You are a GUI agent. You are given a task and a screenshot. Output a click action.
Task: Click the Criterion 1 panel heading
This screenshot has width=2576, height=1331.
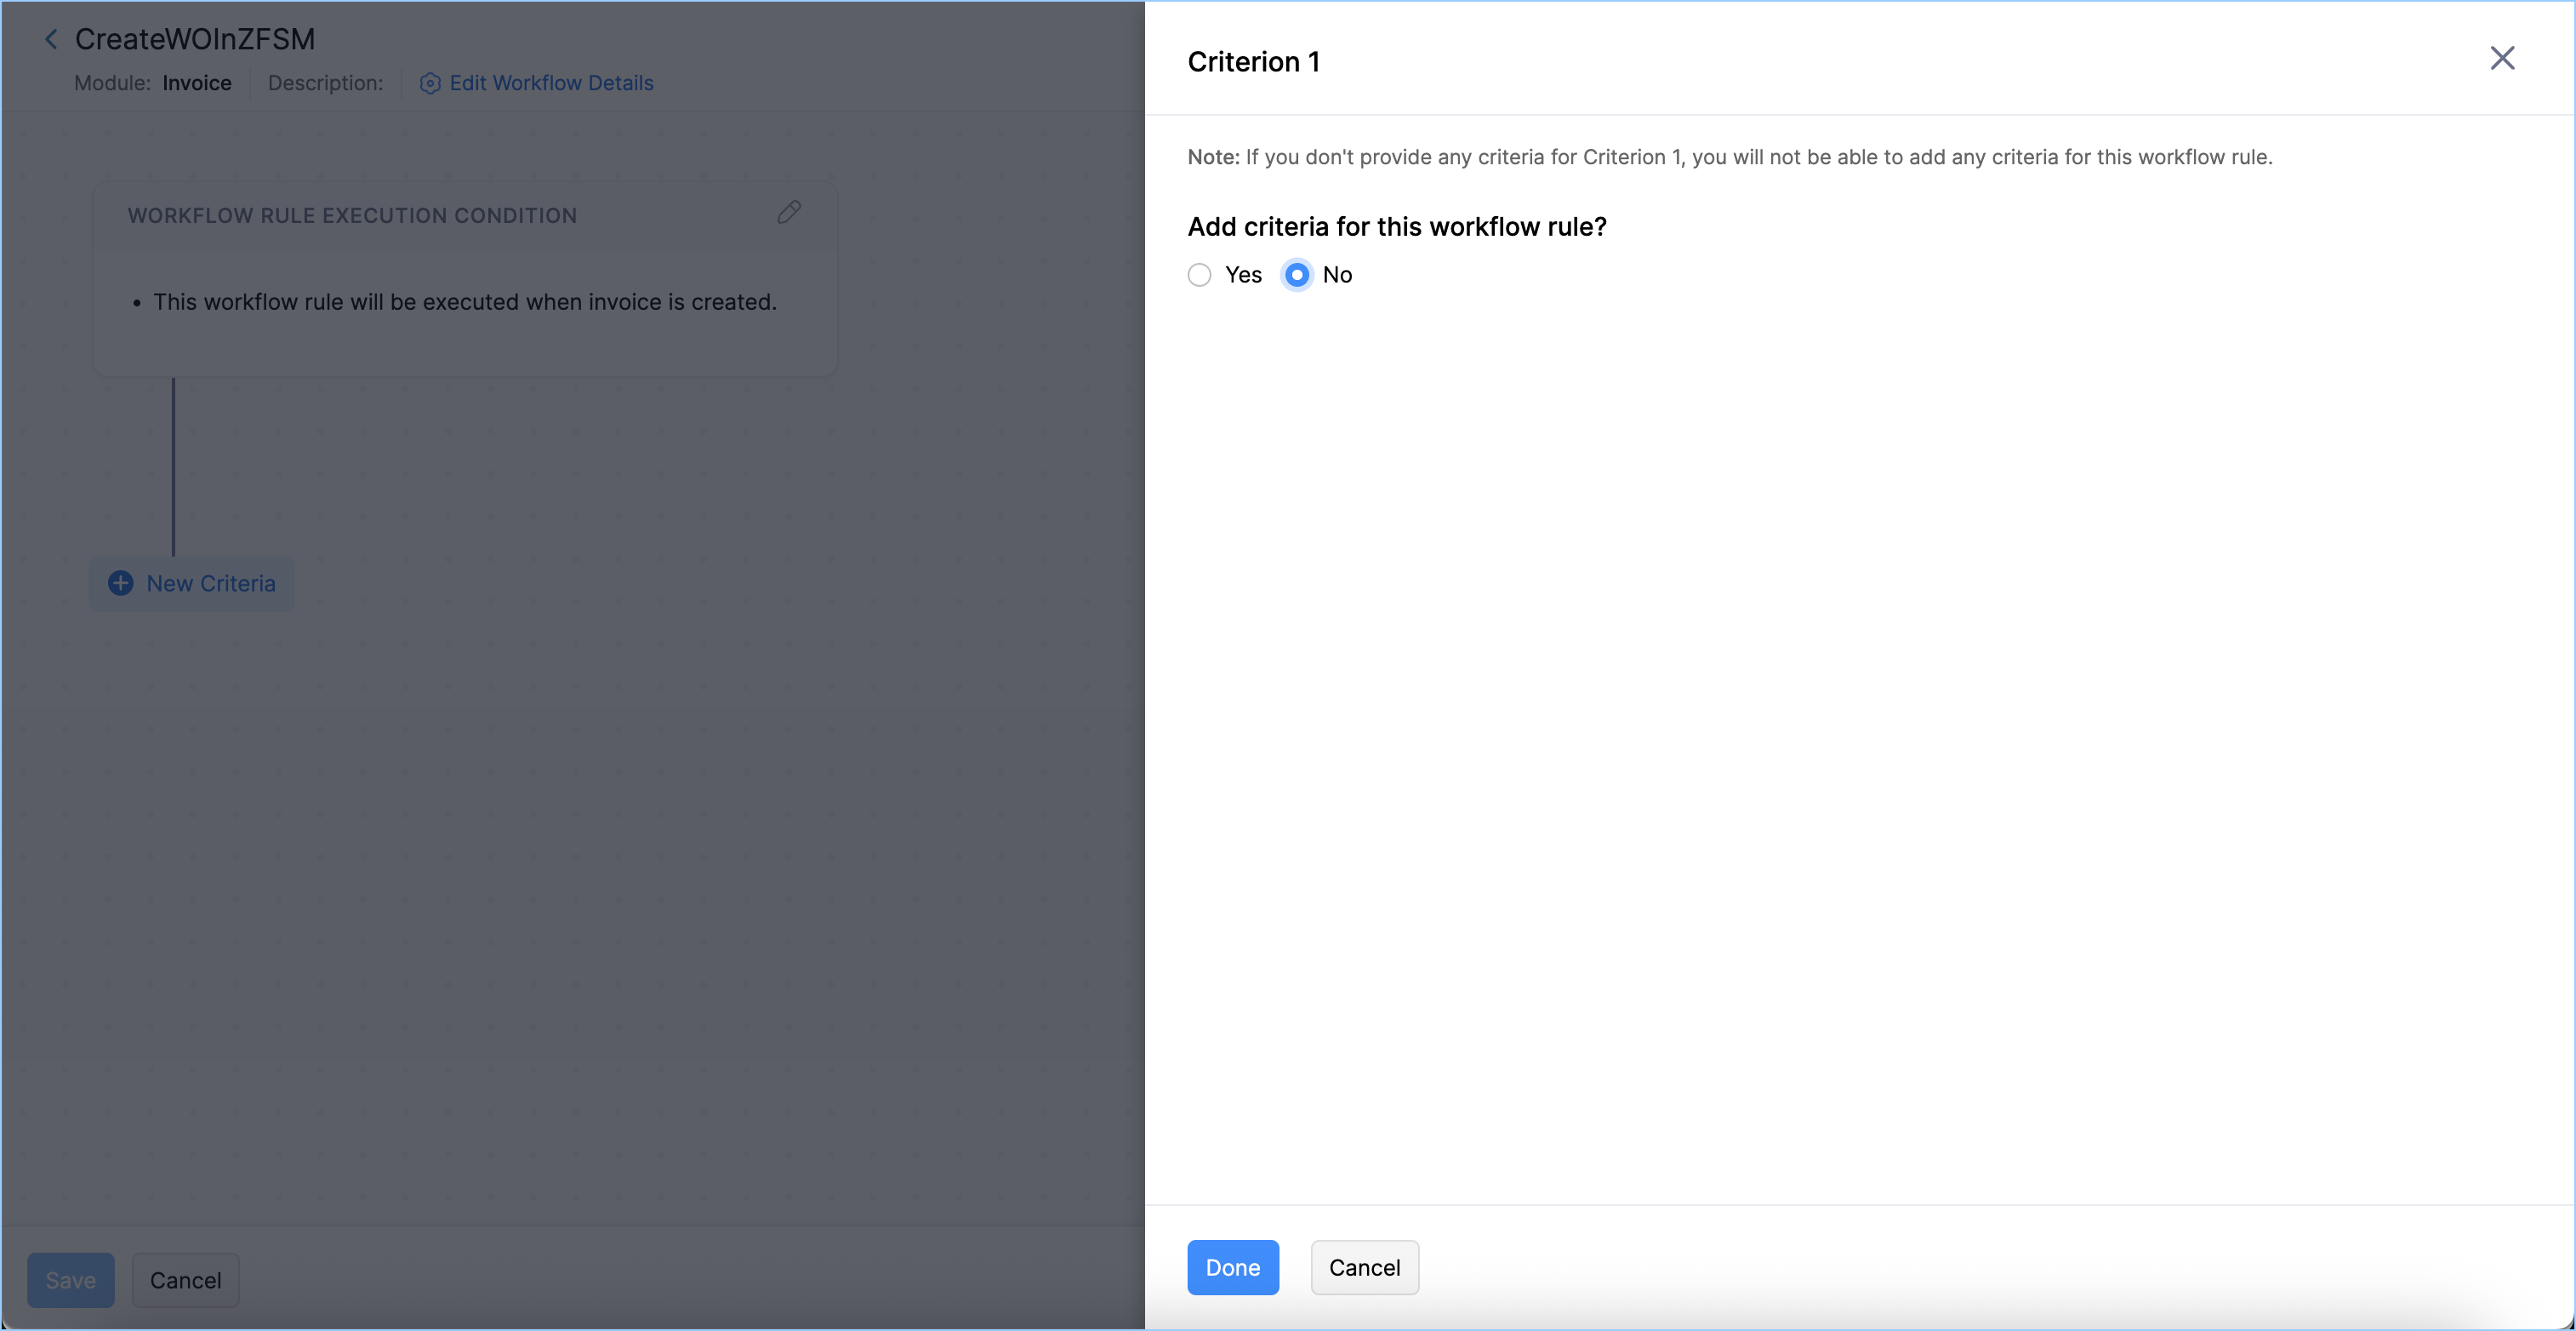1253,62
